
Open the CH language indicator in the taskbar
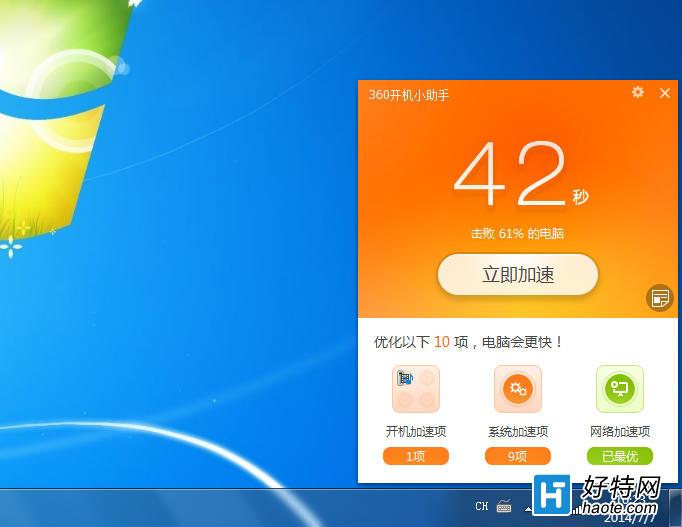(x=481, y=506)
